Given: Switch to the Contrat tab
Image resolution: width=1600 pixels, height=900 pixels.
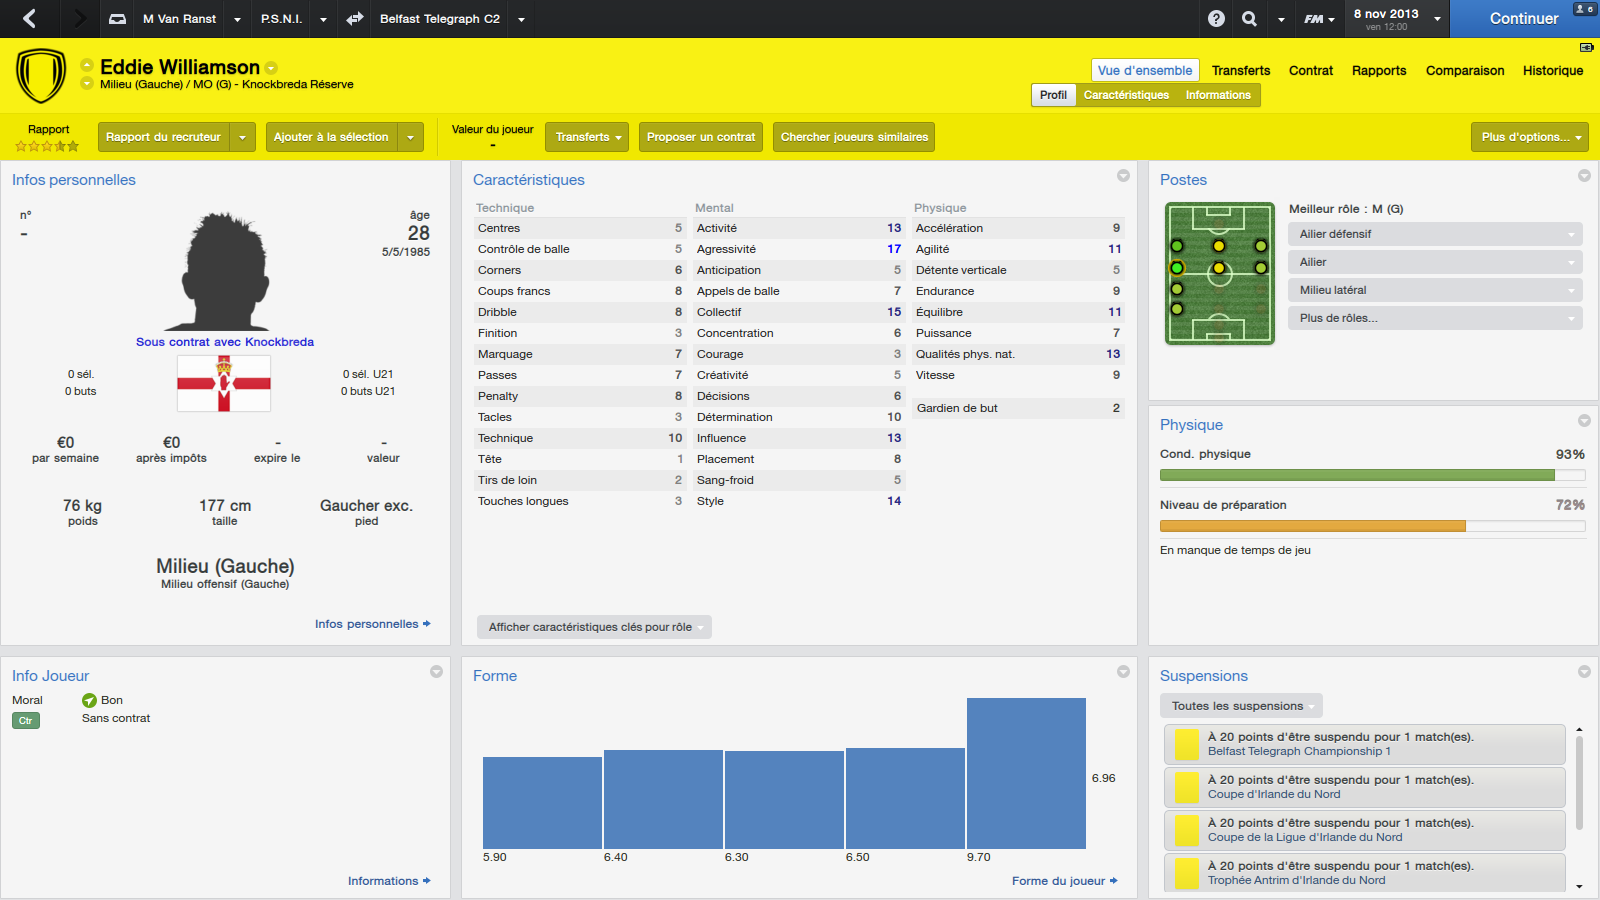Looking at the screenshot, I should pyautogui.click(x=1310, y=70).
